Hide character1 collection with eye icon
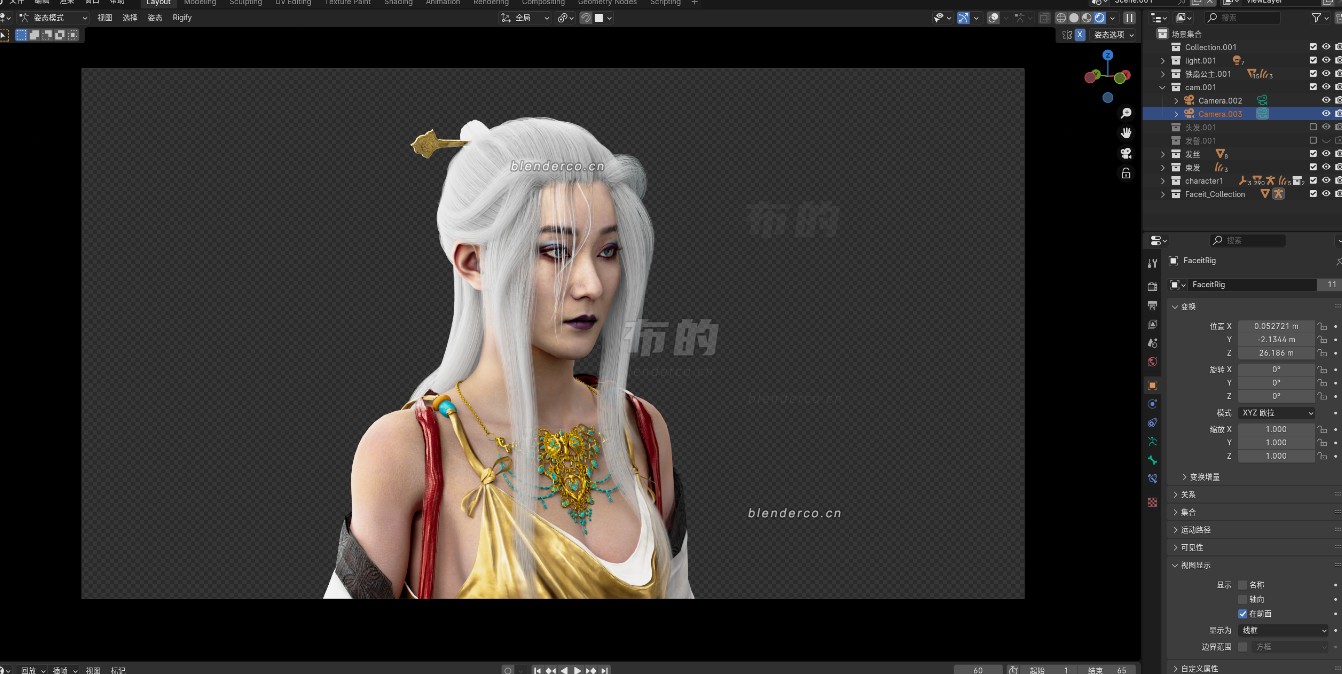Image resolution: width=1342 pixels, height=674 pixels. tap(1326, 181)
